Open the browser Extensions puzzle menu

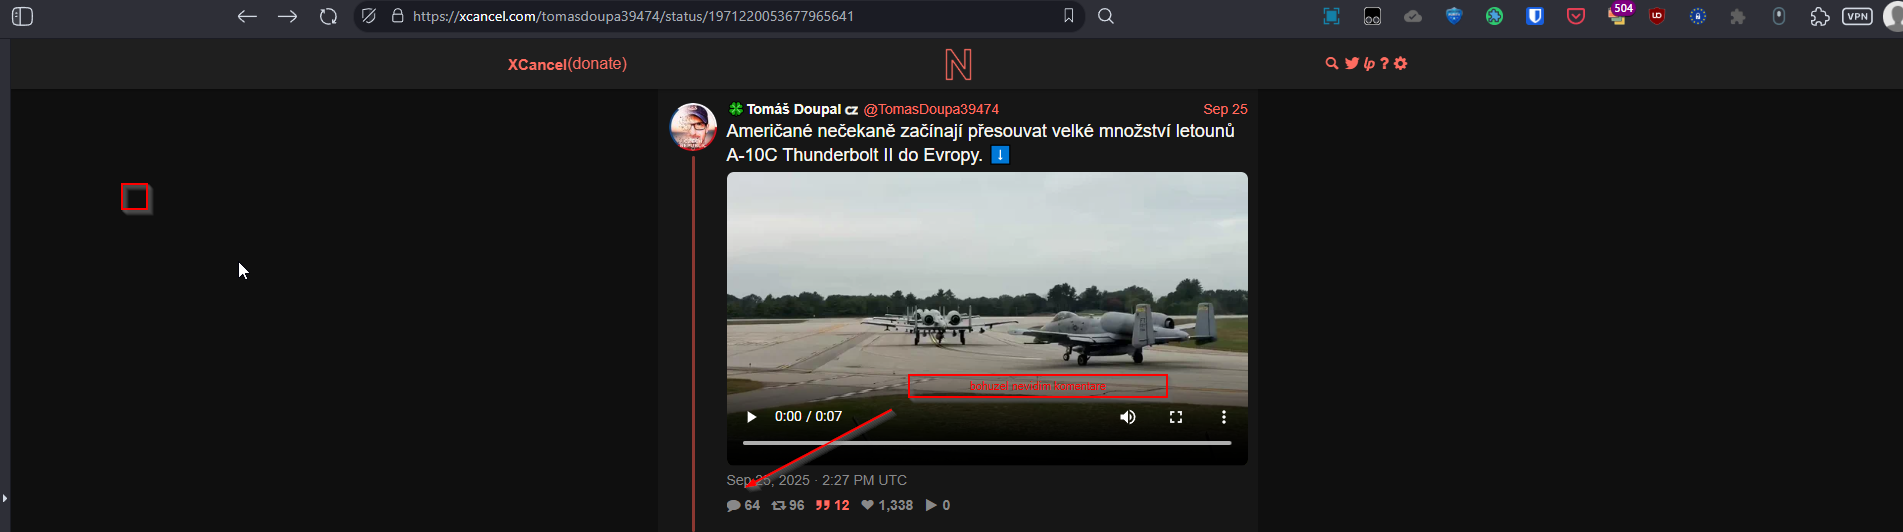pos(1819,16)
